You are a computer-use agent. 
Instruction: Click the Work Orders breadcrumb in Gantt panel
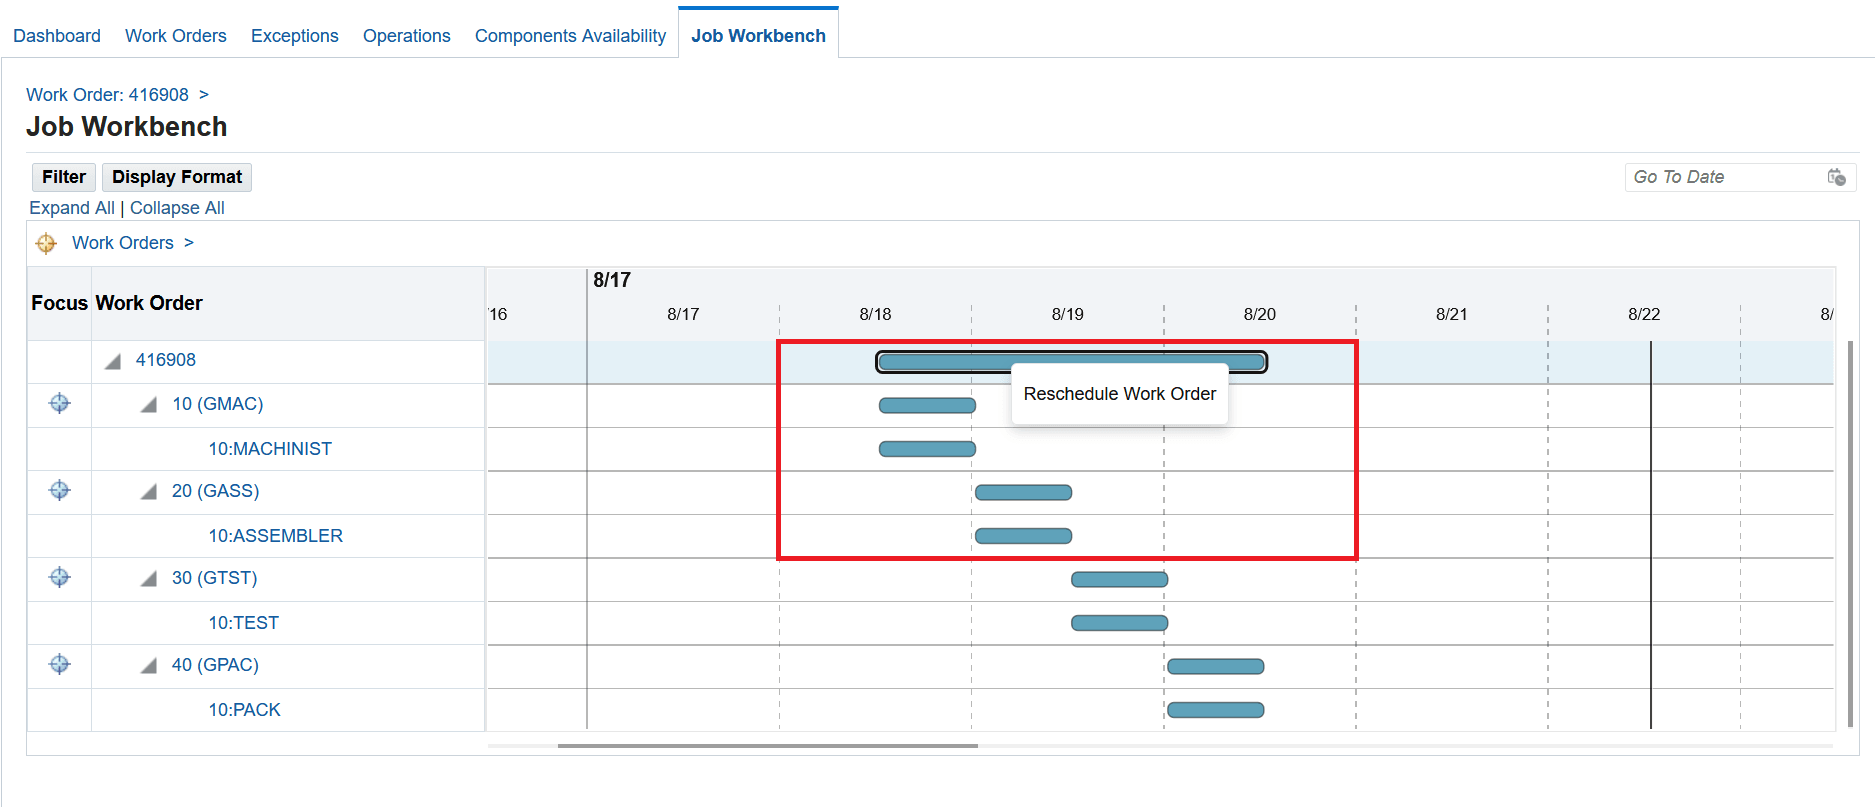pyautogui.click(x=123, y=243)
